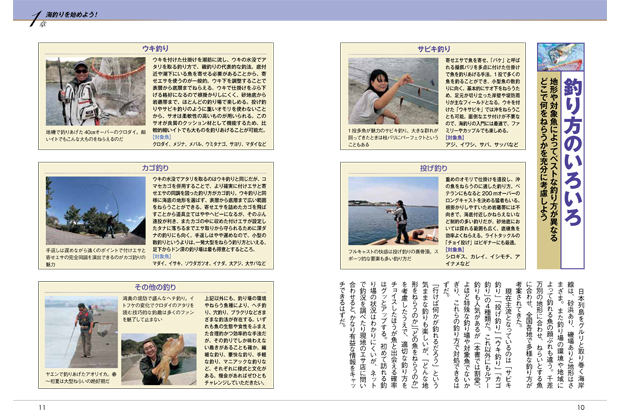Click the target fish line starting クロダイ、メジナ
Viewport: 620px width, 420px height.
click(210, 144)
